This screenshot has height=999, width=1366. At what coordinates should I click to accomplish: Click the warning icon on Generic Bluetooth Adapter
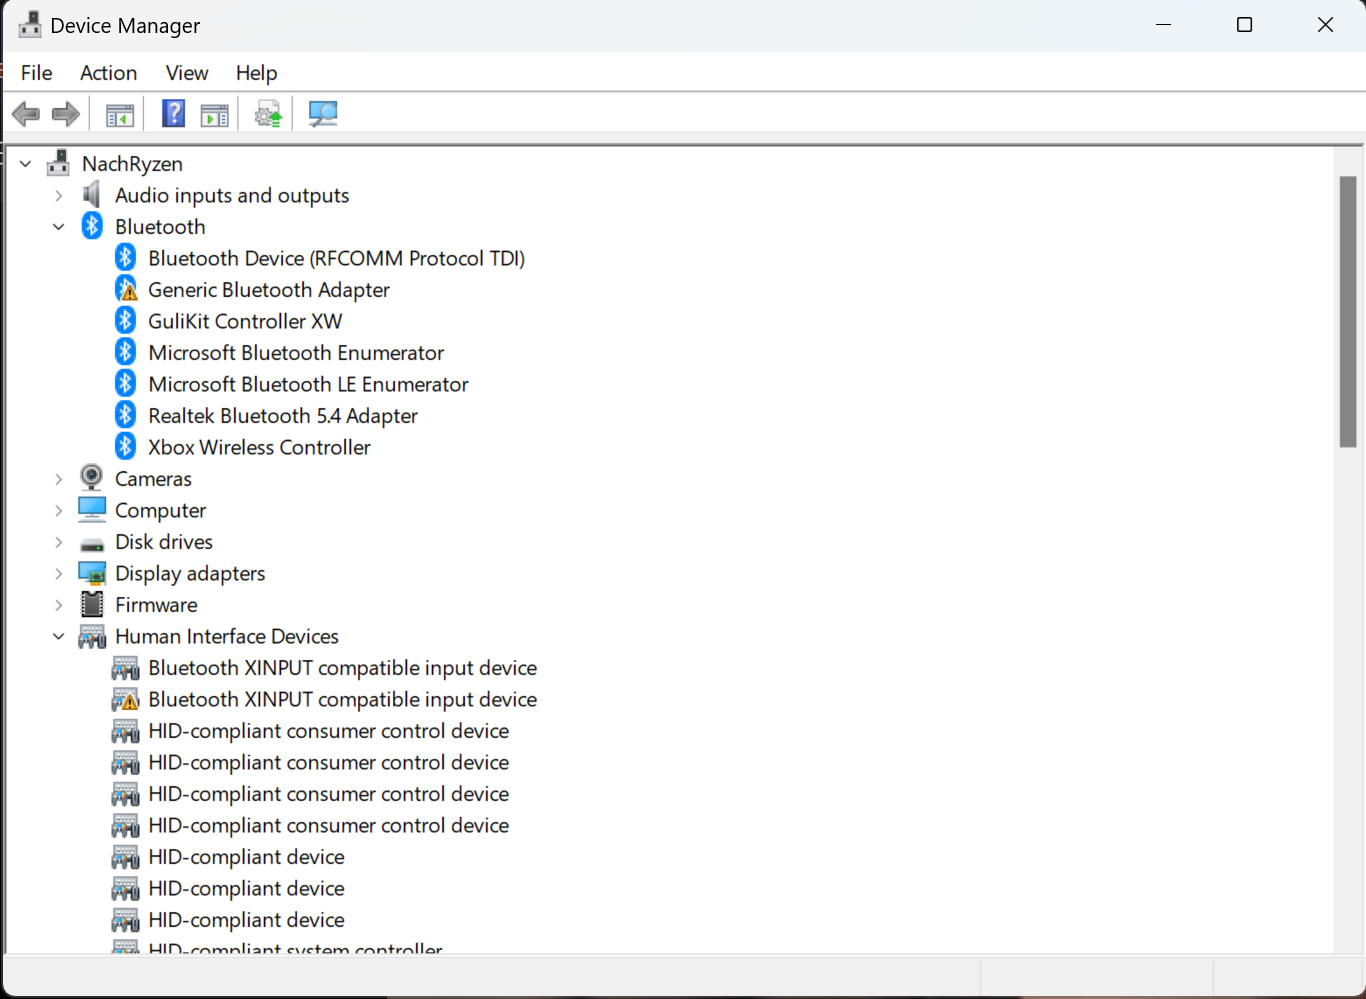(125, 289)
